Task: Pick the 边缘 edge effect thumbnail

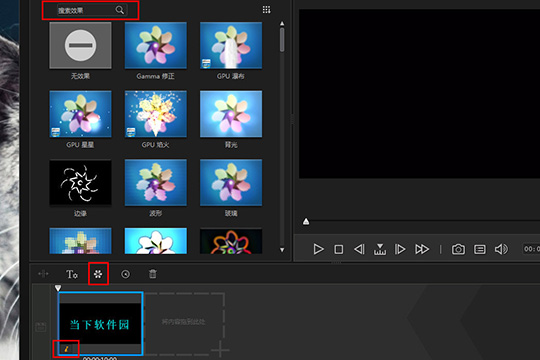Action: [x=80, y=183]
